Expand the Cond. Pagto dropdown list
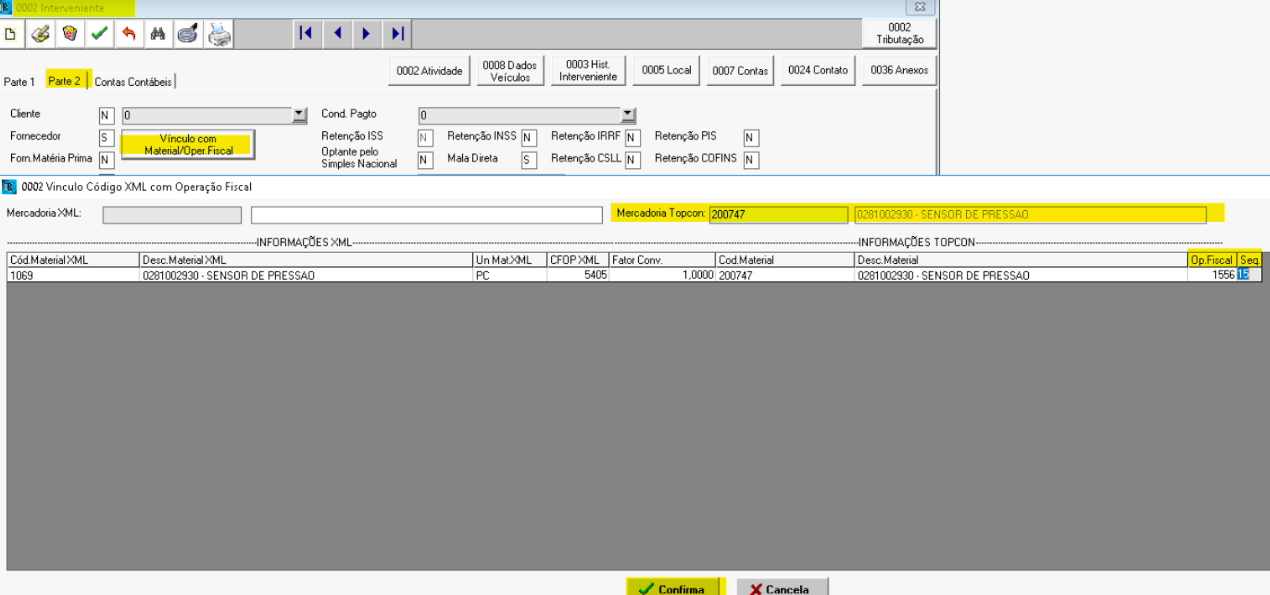The height and width of the screenshot is (595, 1270). tap(628, 115)
